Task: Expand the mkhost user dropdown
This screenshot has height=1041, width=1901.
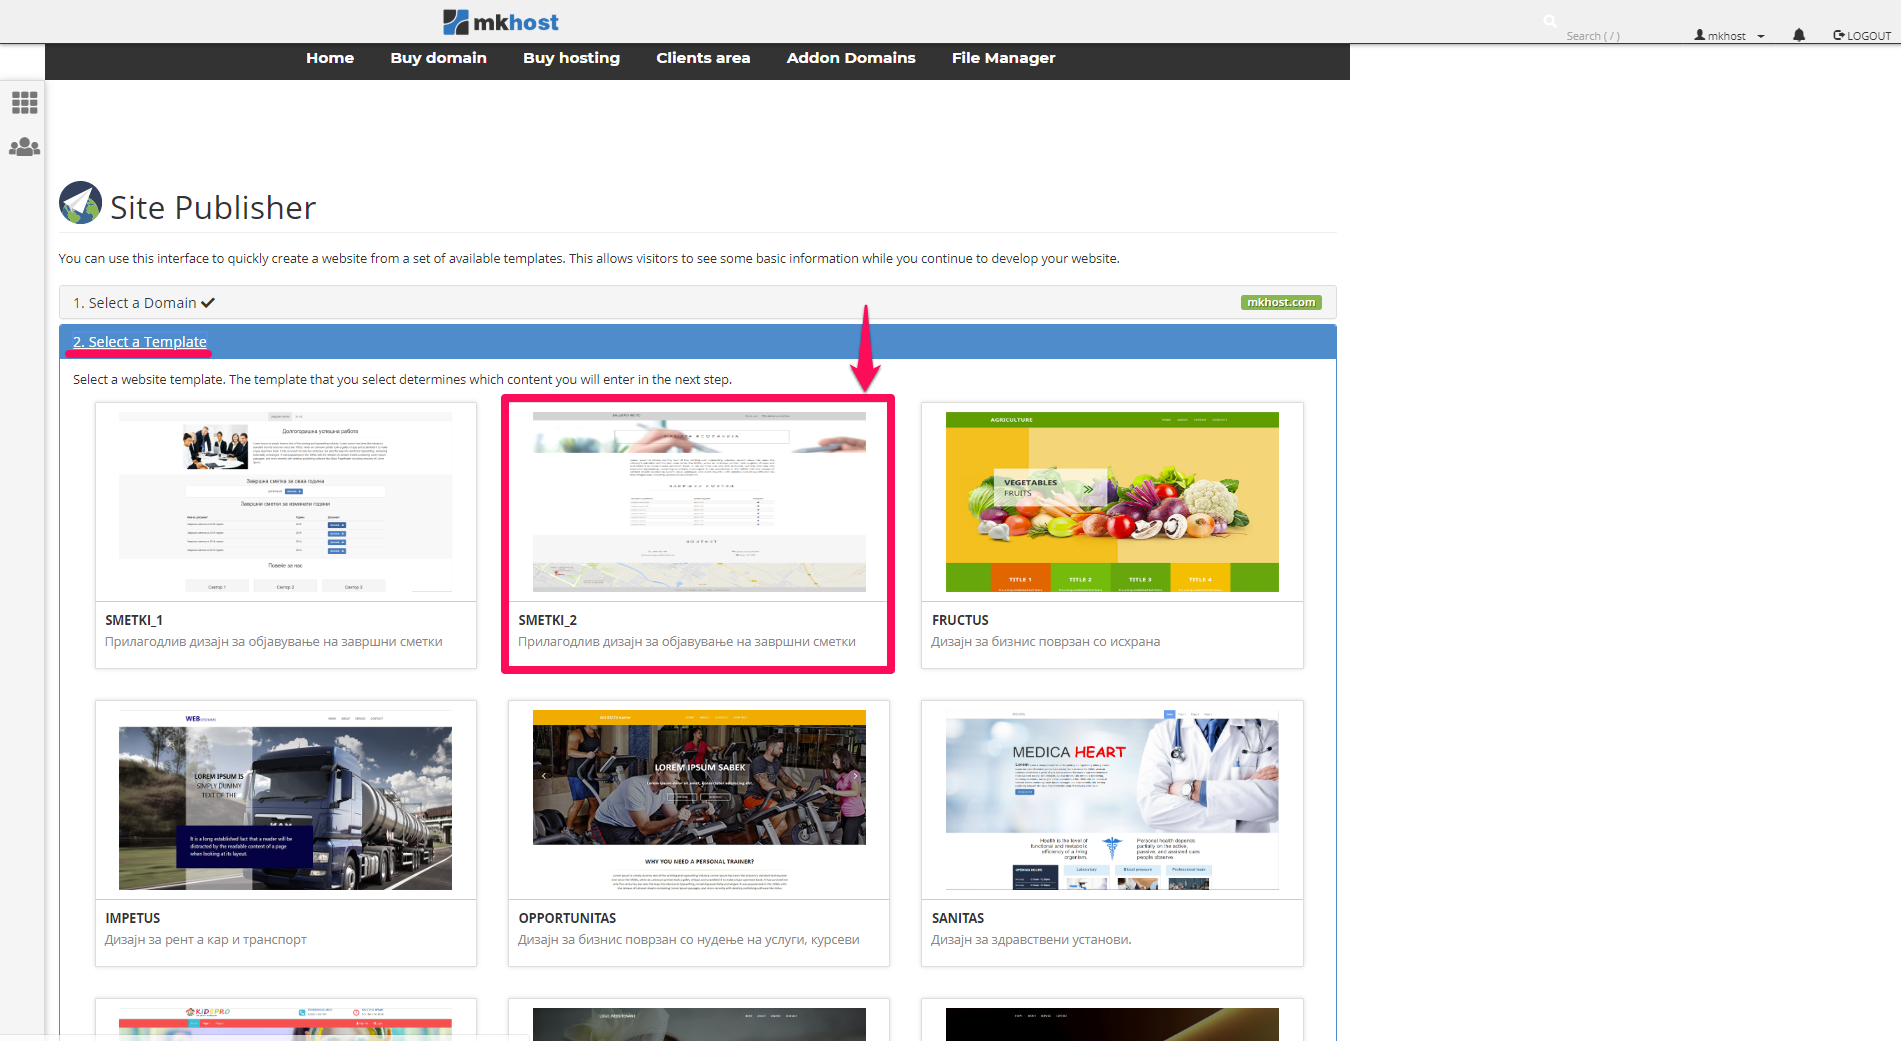Action: [x=1729, y=35]
